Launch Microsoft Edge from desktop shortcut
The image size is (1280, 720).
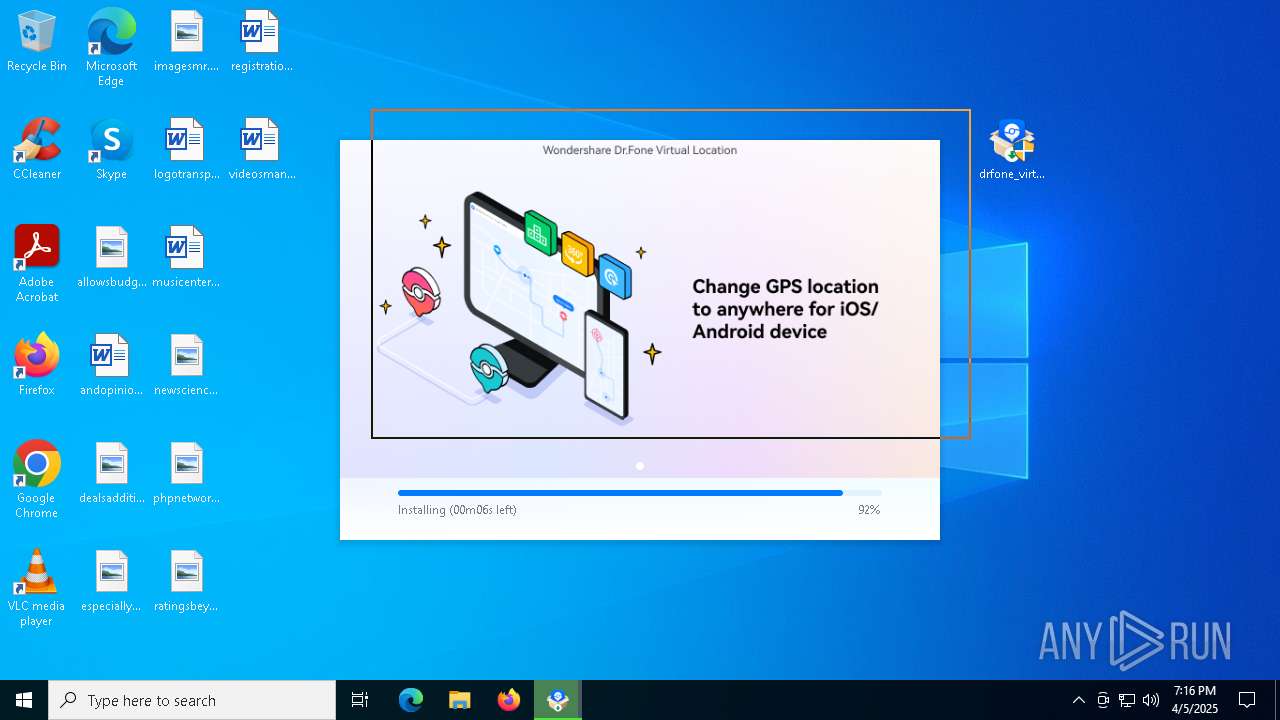point(111,48)
